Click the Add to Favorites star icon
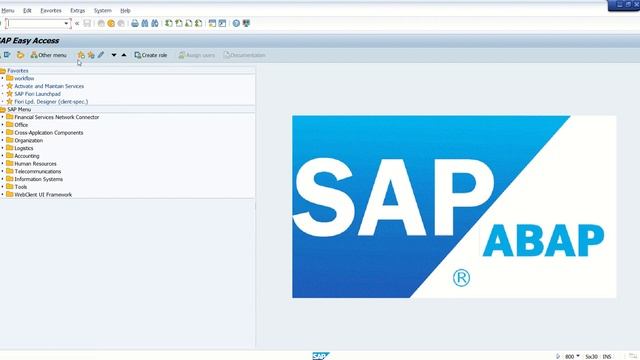Viewport: 640px width, 360px height. click(x=81, y=55)
